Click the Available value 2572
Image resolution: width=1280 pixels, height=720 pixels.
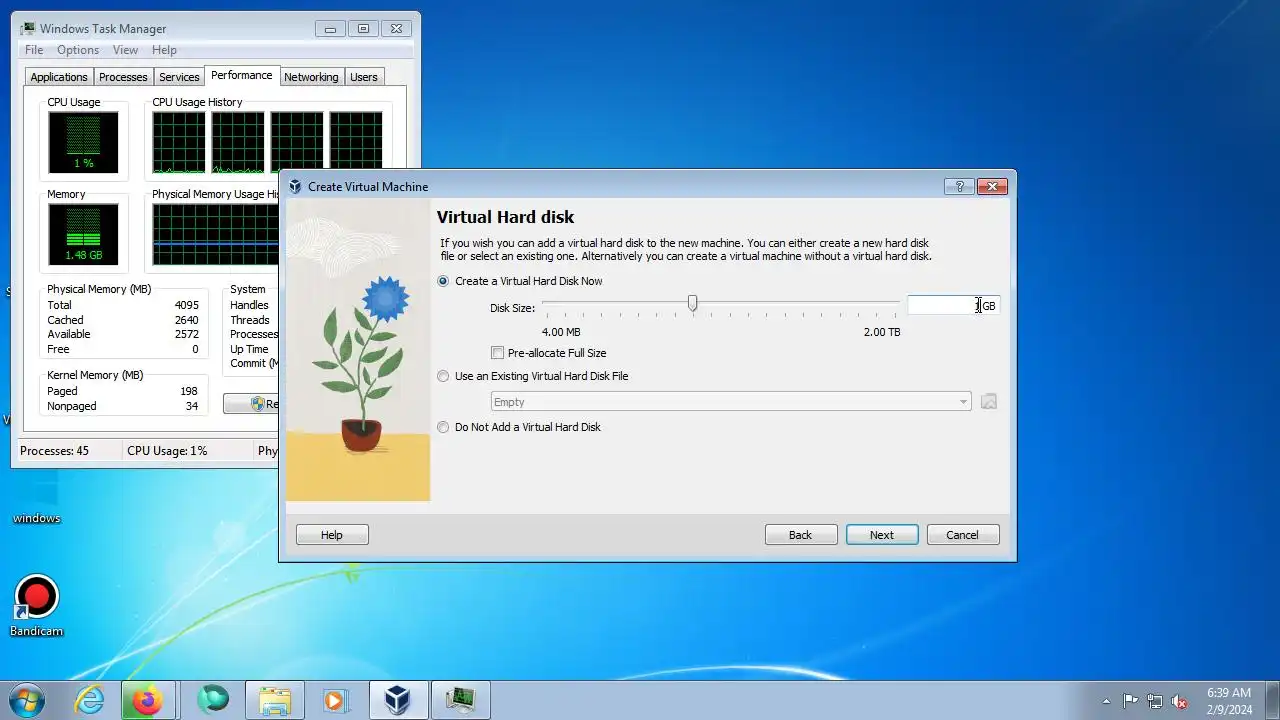187,334
